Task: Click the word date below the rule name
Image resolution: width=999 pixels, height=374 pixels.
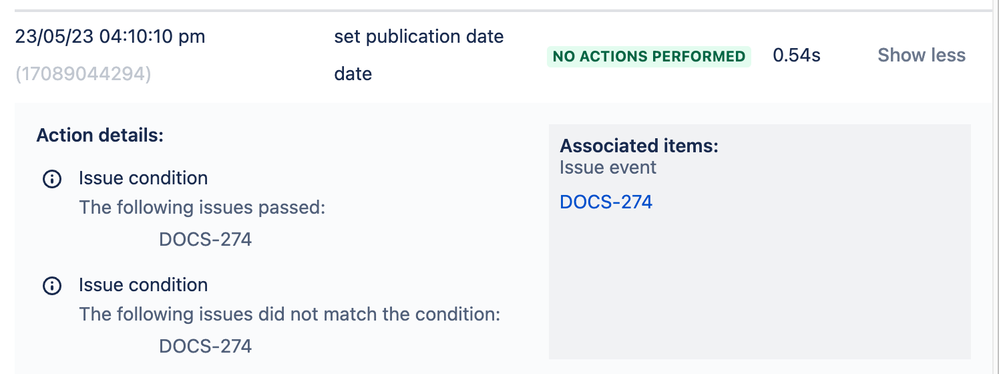Action: point(353,74)
